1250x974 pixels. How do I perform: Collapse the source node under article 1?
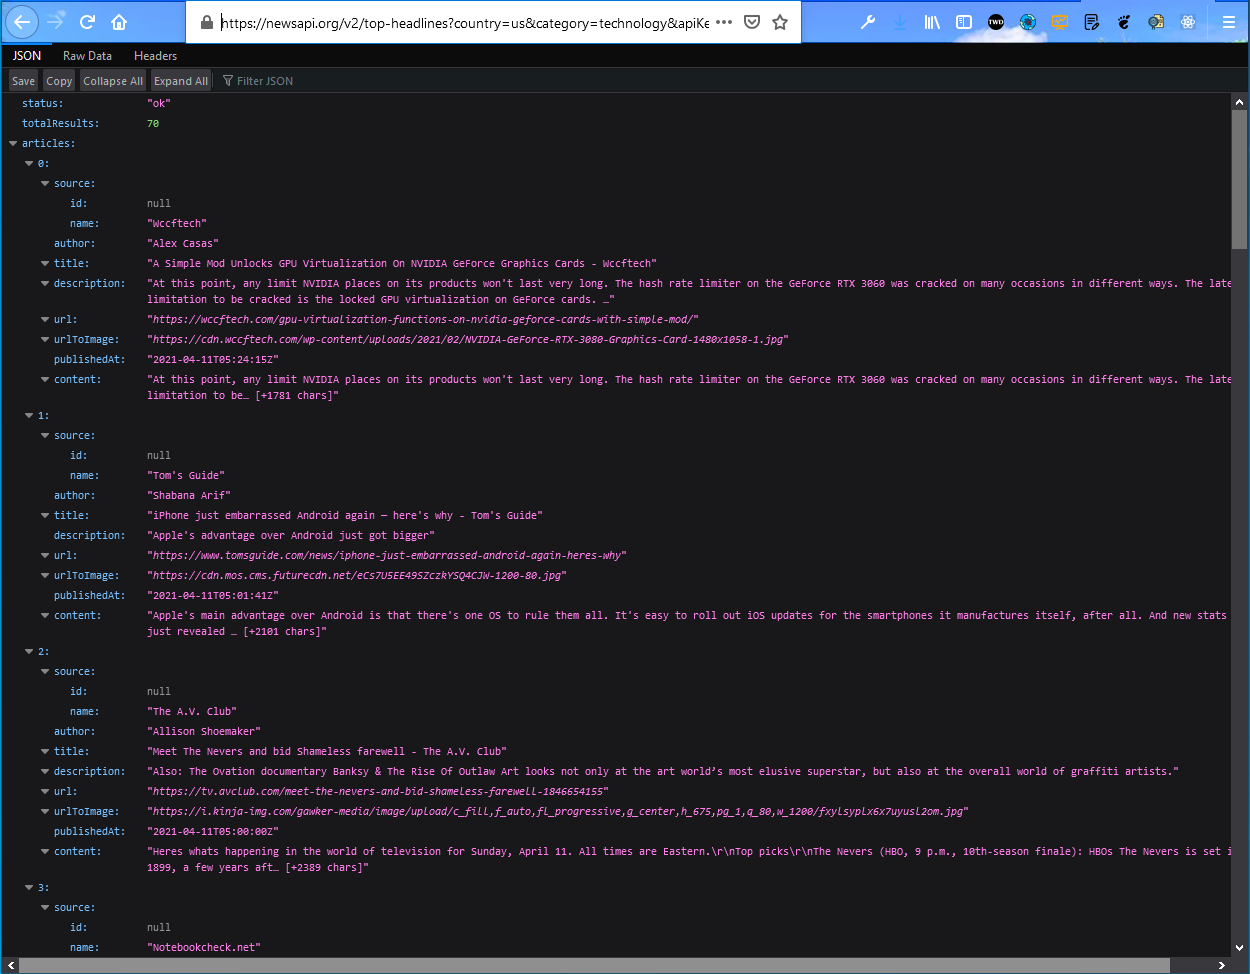point(45,436)
